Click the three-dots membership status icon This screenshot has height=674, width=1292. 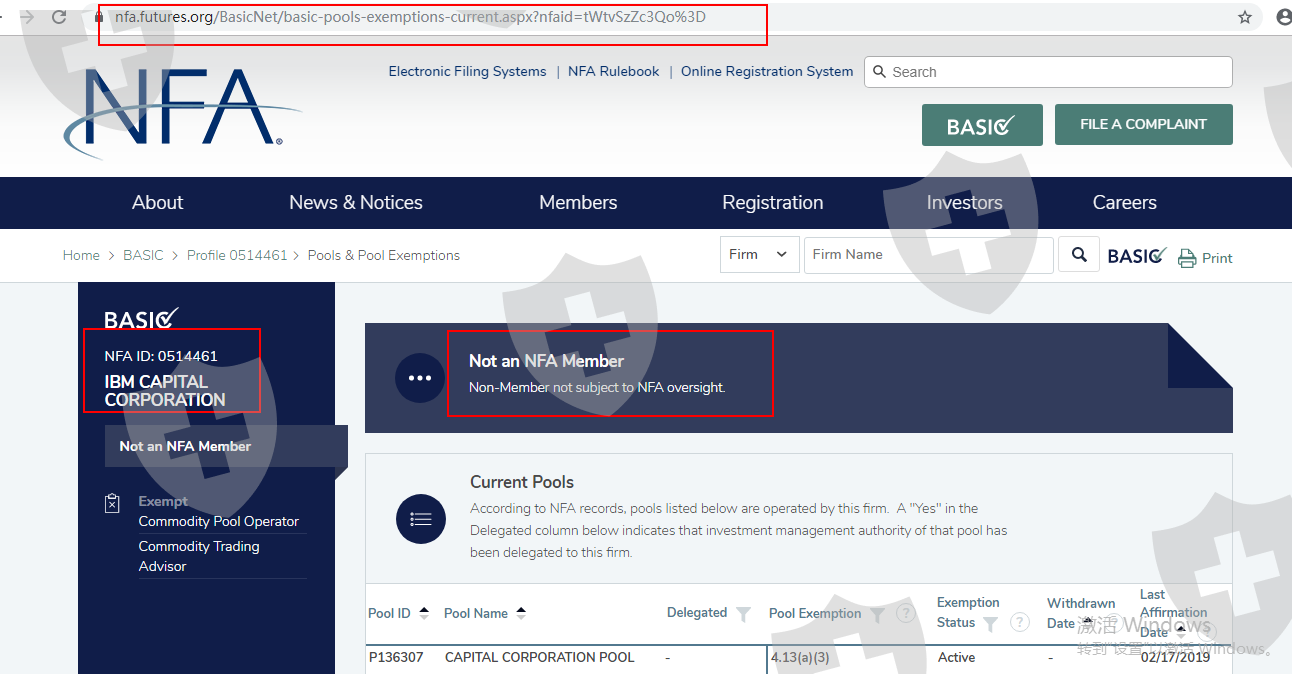[420, 378]
